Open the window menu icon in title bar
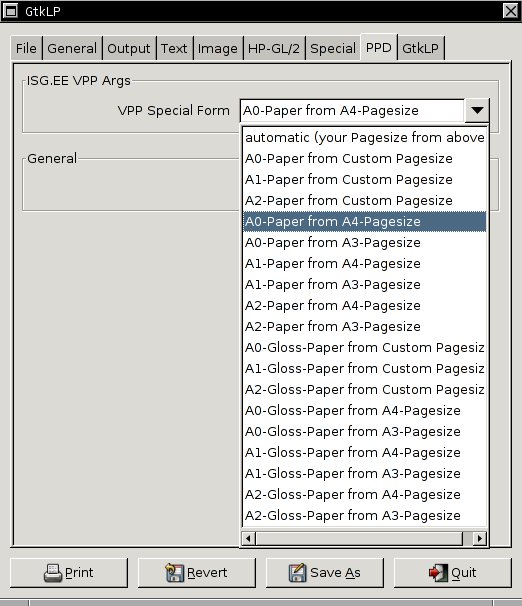 10,11
